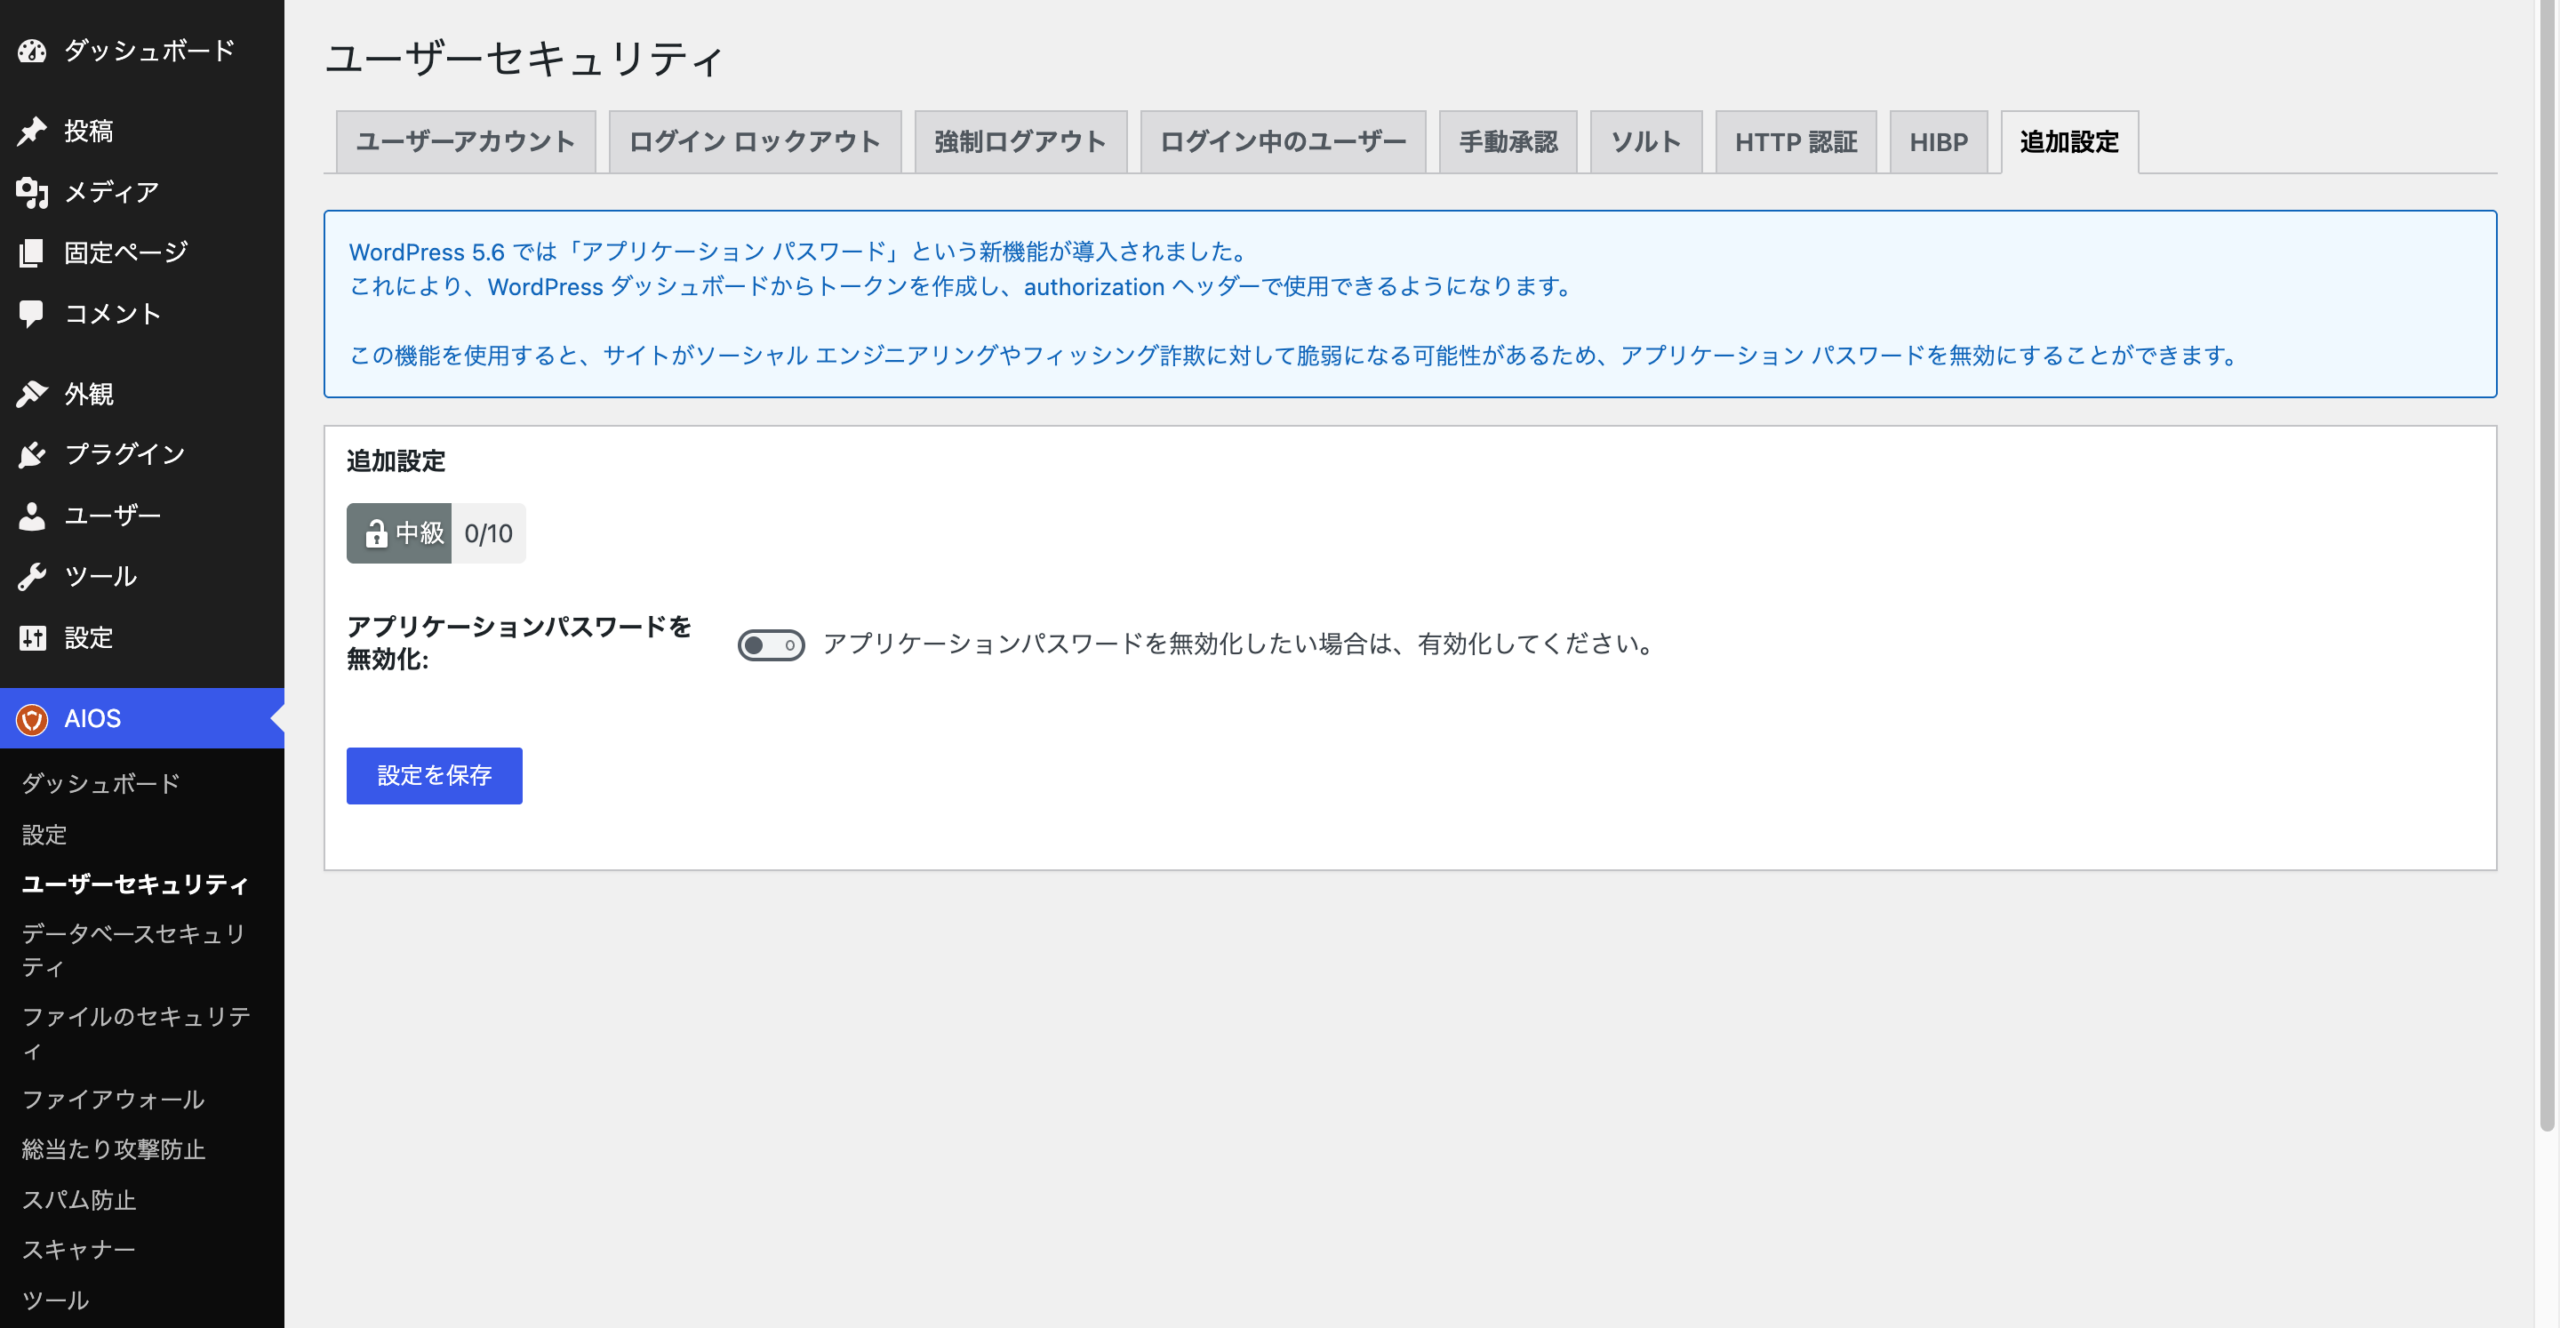Viewport: 2560px width, 1328px height.
Task: Switch to the HTTP 認証 tab
Action: tap(1796, 142)
